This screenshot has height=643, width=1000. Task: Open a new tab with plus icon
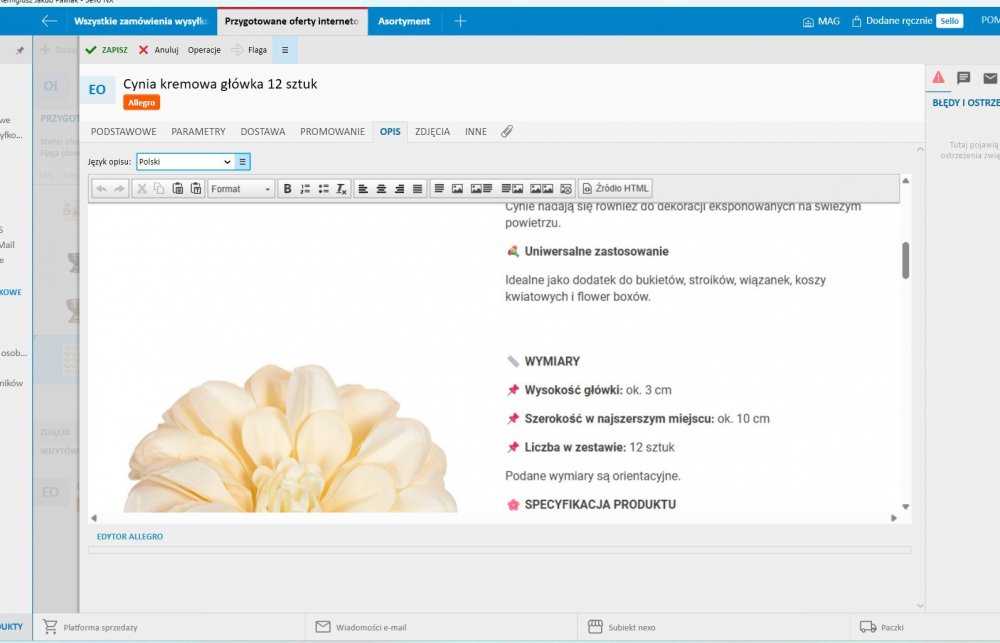460,21
